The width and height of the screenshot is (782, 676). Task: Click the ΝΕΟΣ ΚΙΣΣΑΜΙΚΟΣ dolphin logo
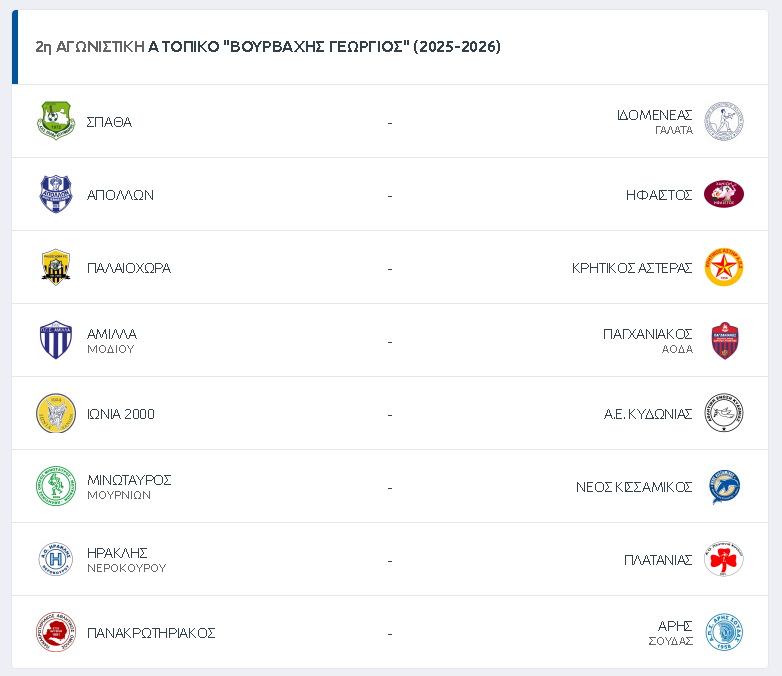(x=723, y=486)
